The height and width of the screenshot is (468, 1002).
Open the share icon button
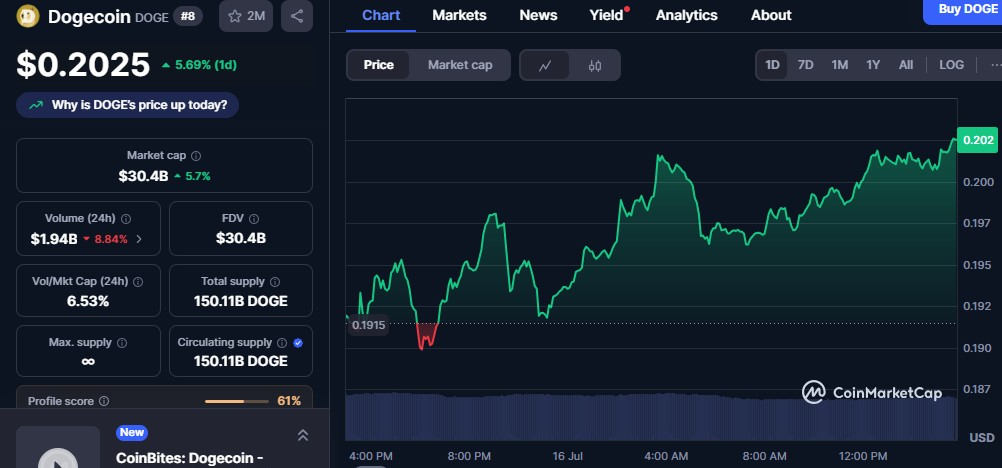click(297, 17)
